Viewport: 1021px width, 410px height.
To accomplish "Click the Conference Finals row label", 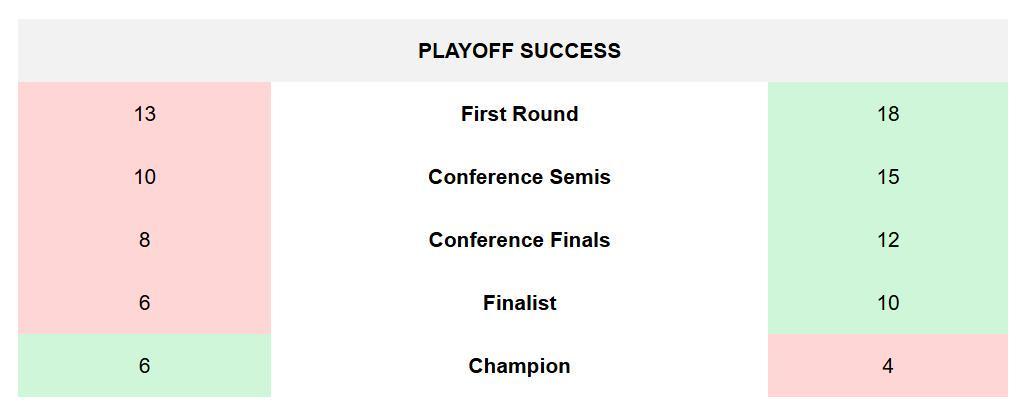I will (519, 240).
